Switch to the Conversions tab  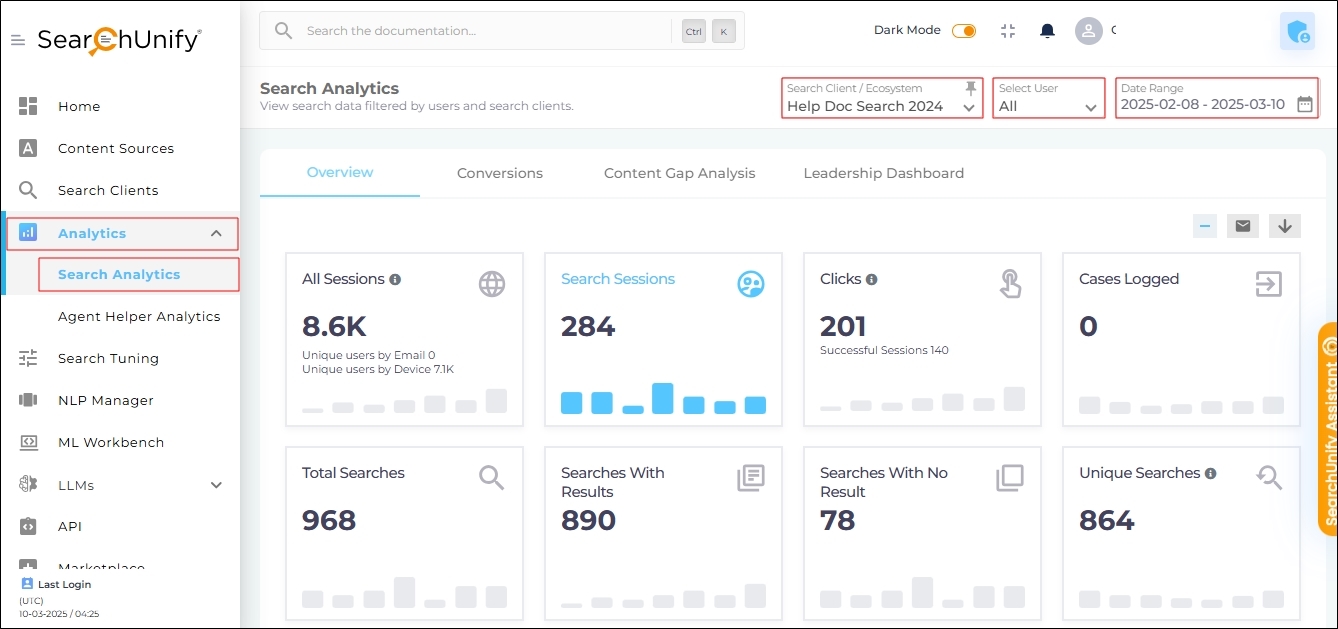tap(499, 173)
